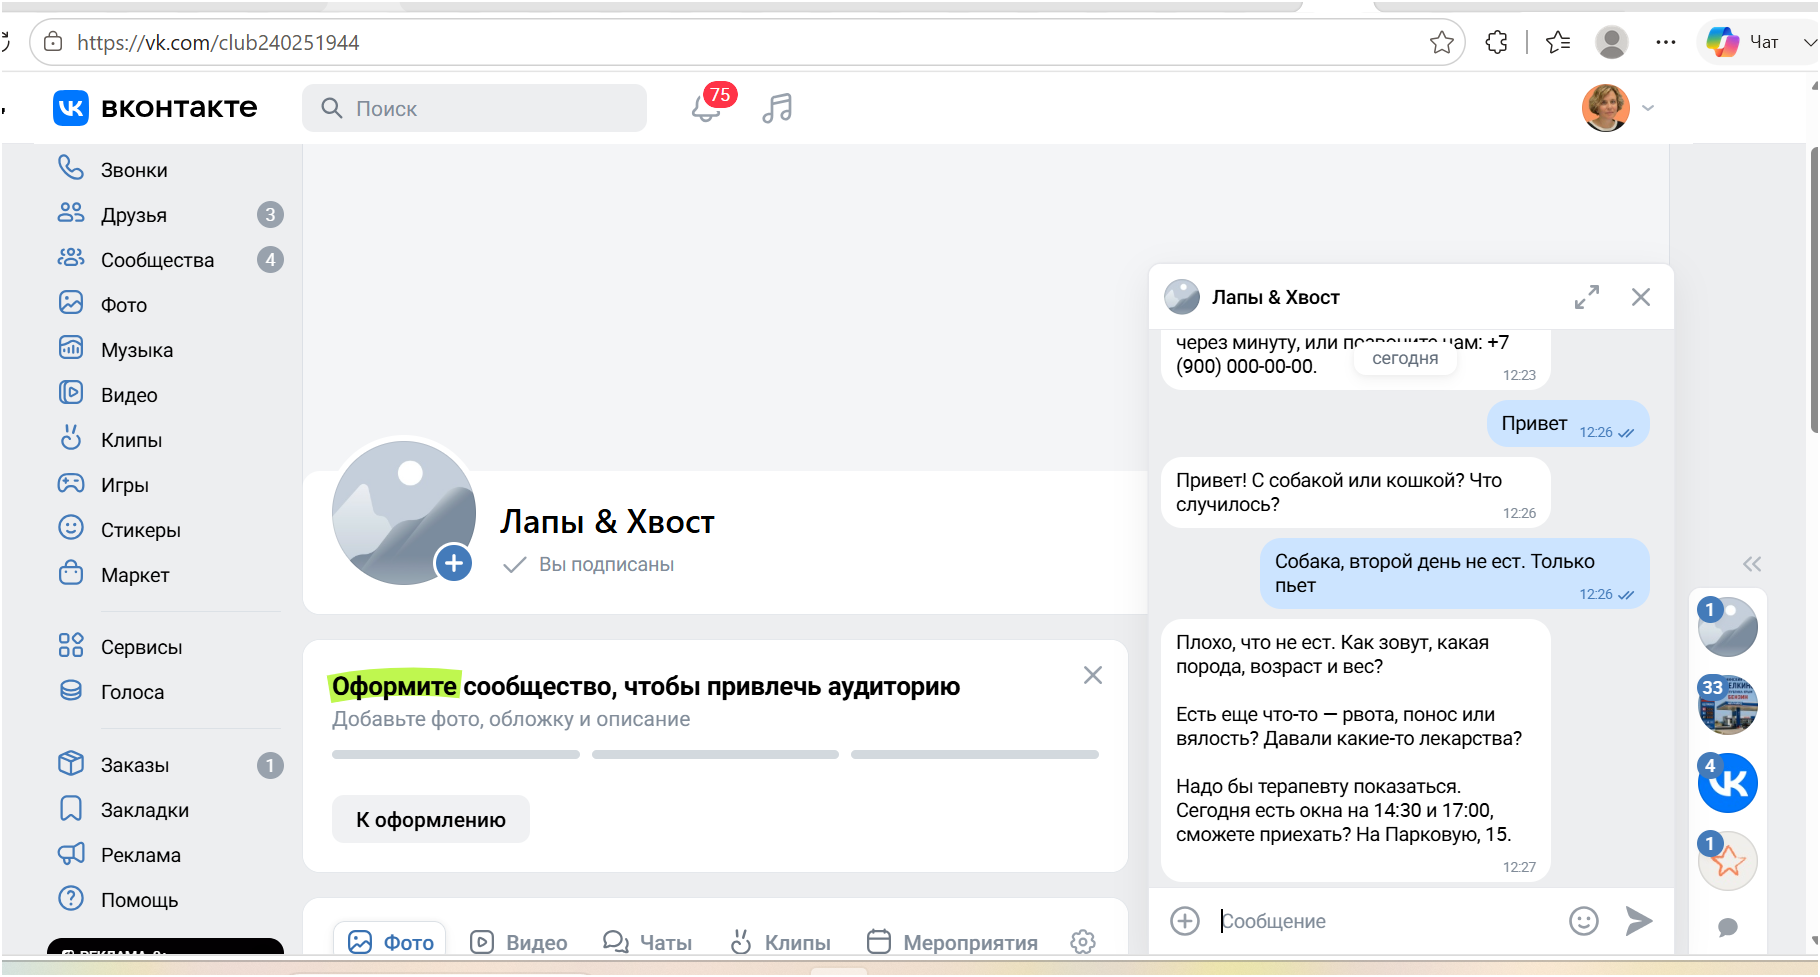
Task: Open the VK notifications bell
Action: (x=706, y=108)
